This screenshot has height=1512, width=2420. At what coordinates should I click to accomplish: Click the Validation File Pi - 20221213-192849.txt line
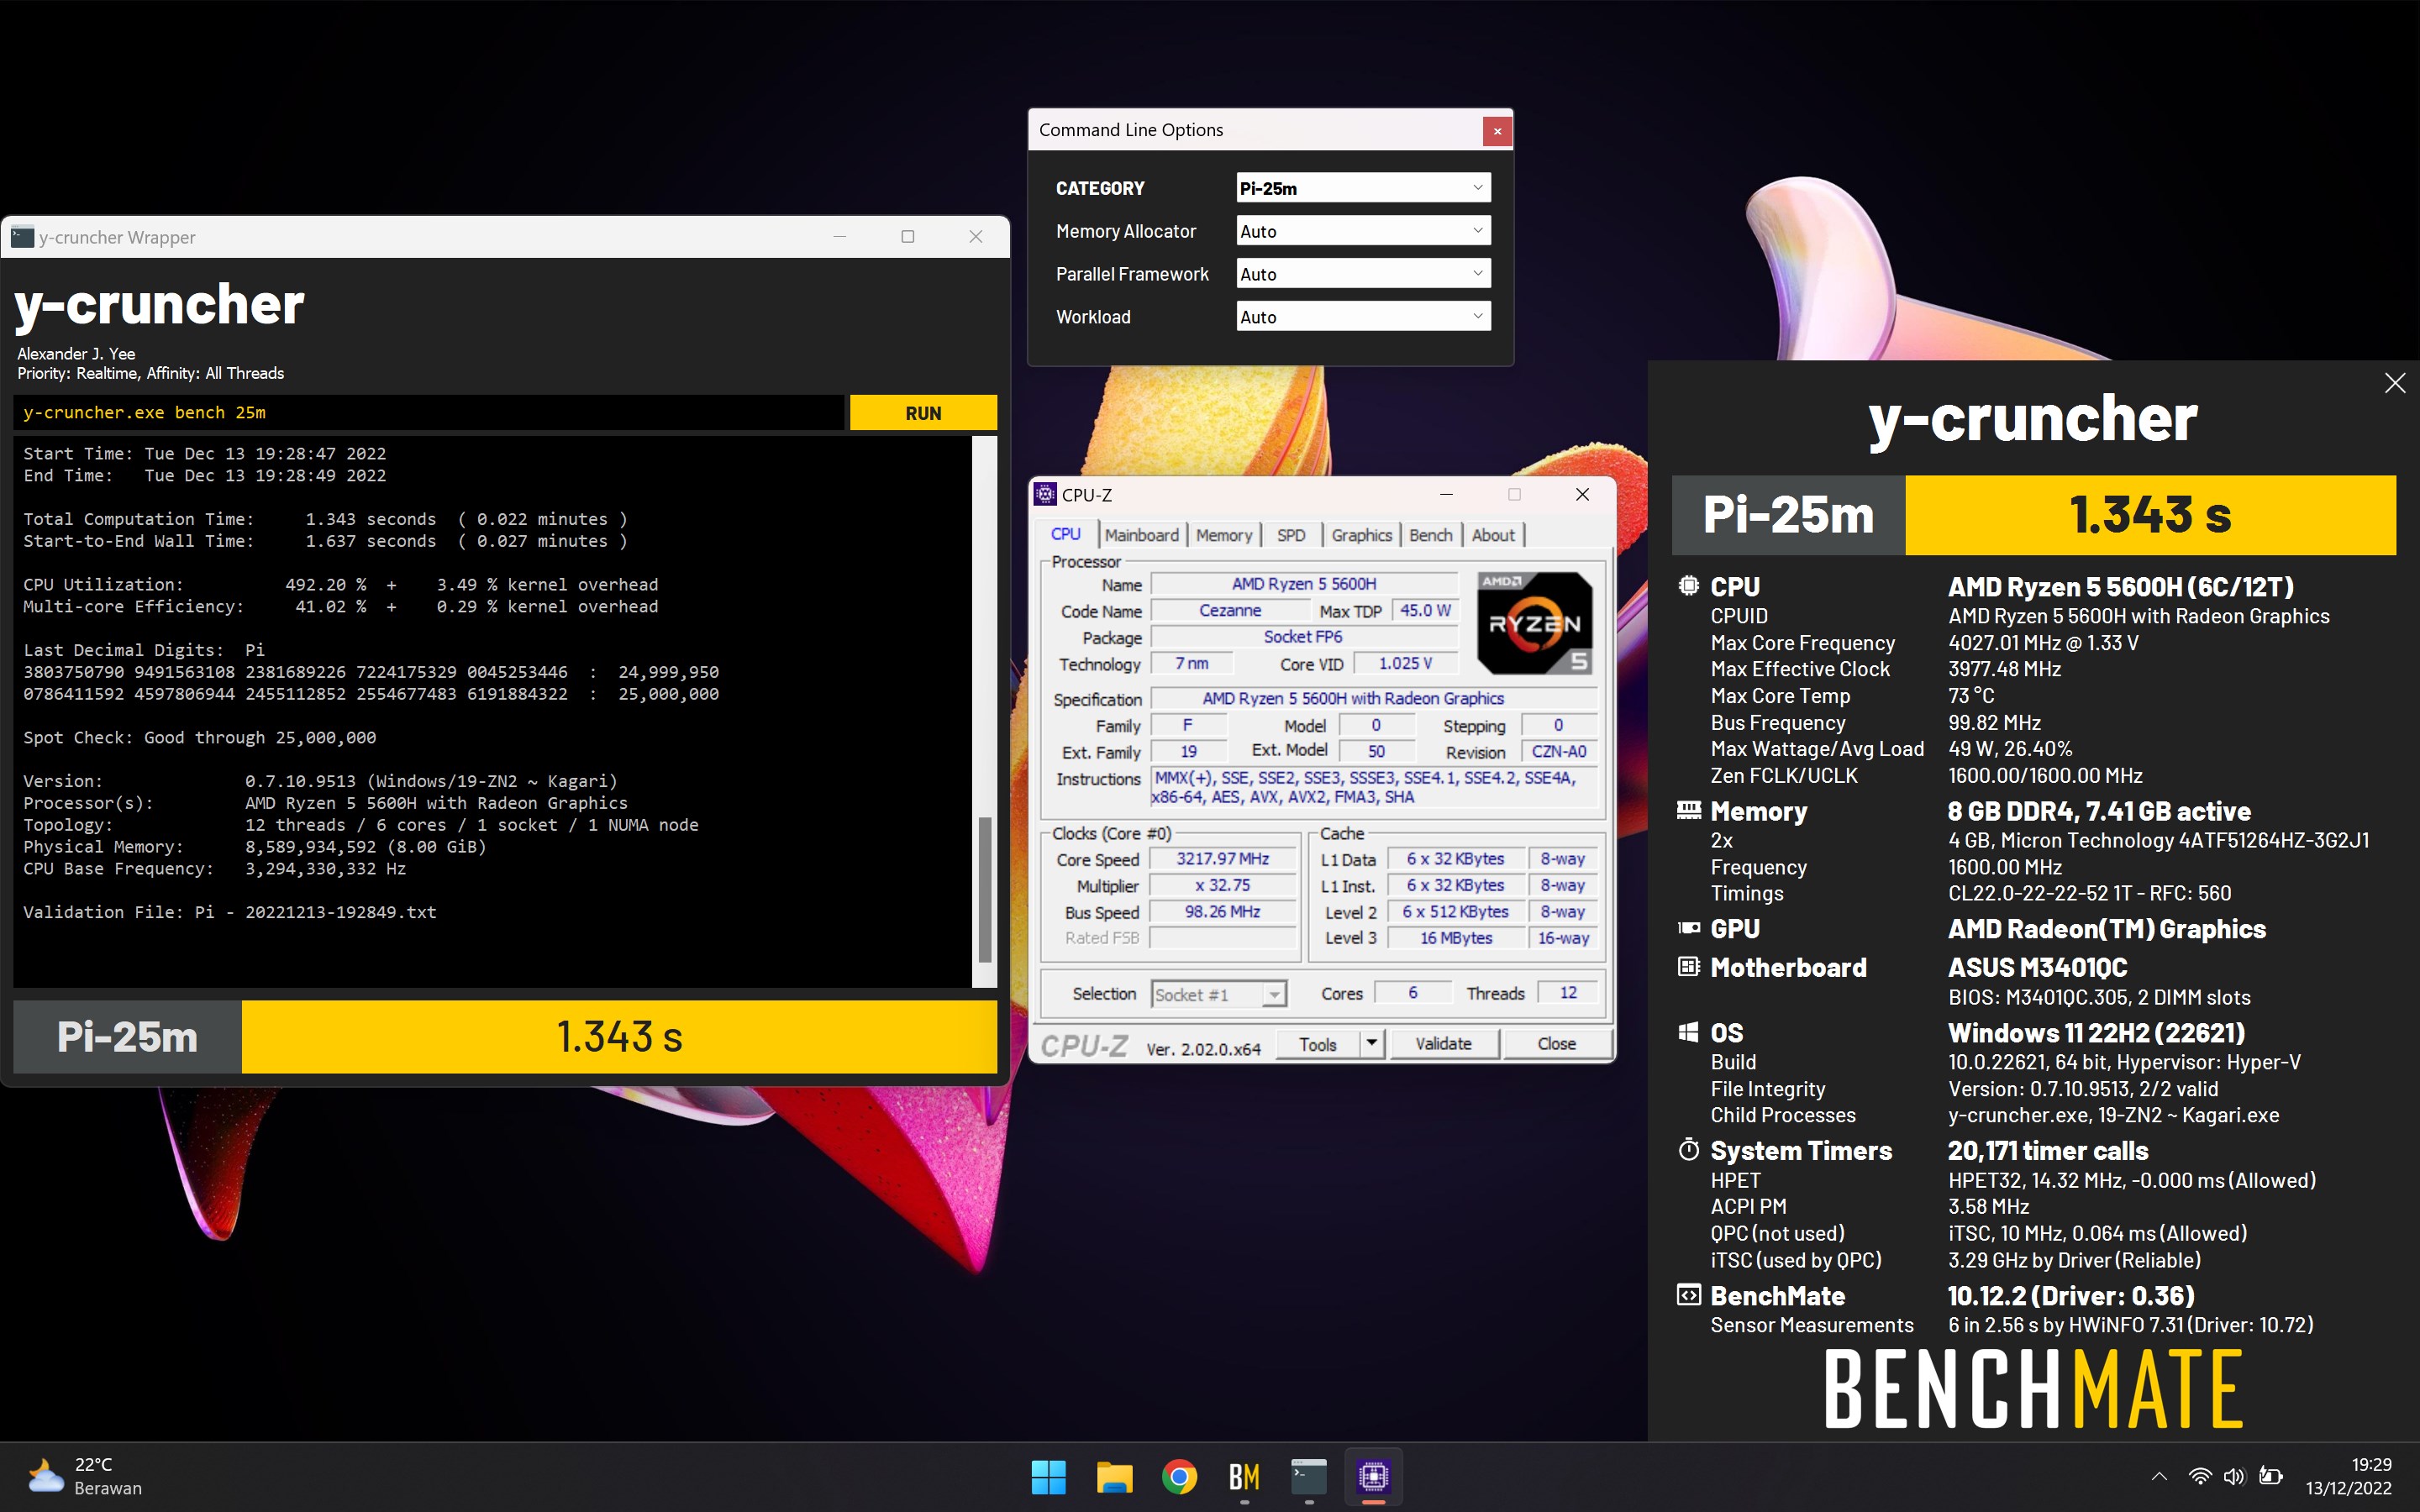pos(230,912)
